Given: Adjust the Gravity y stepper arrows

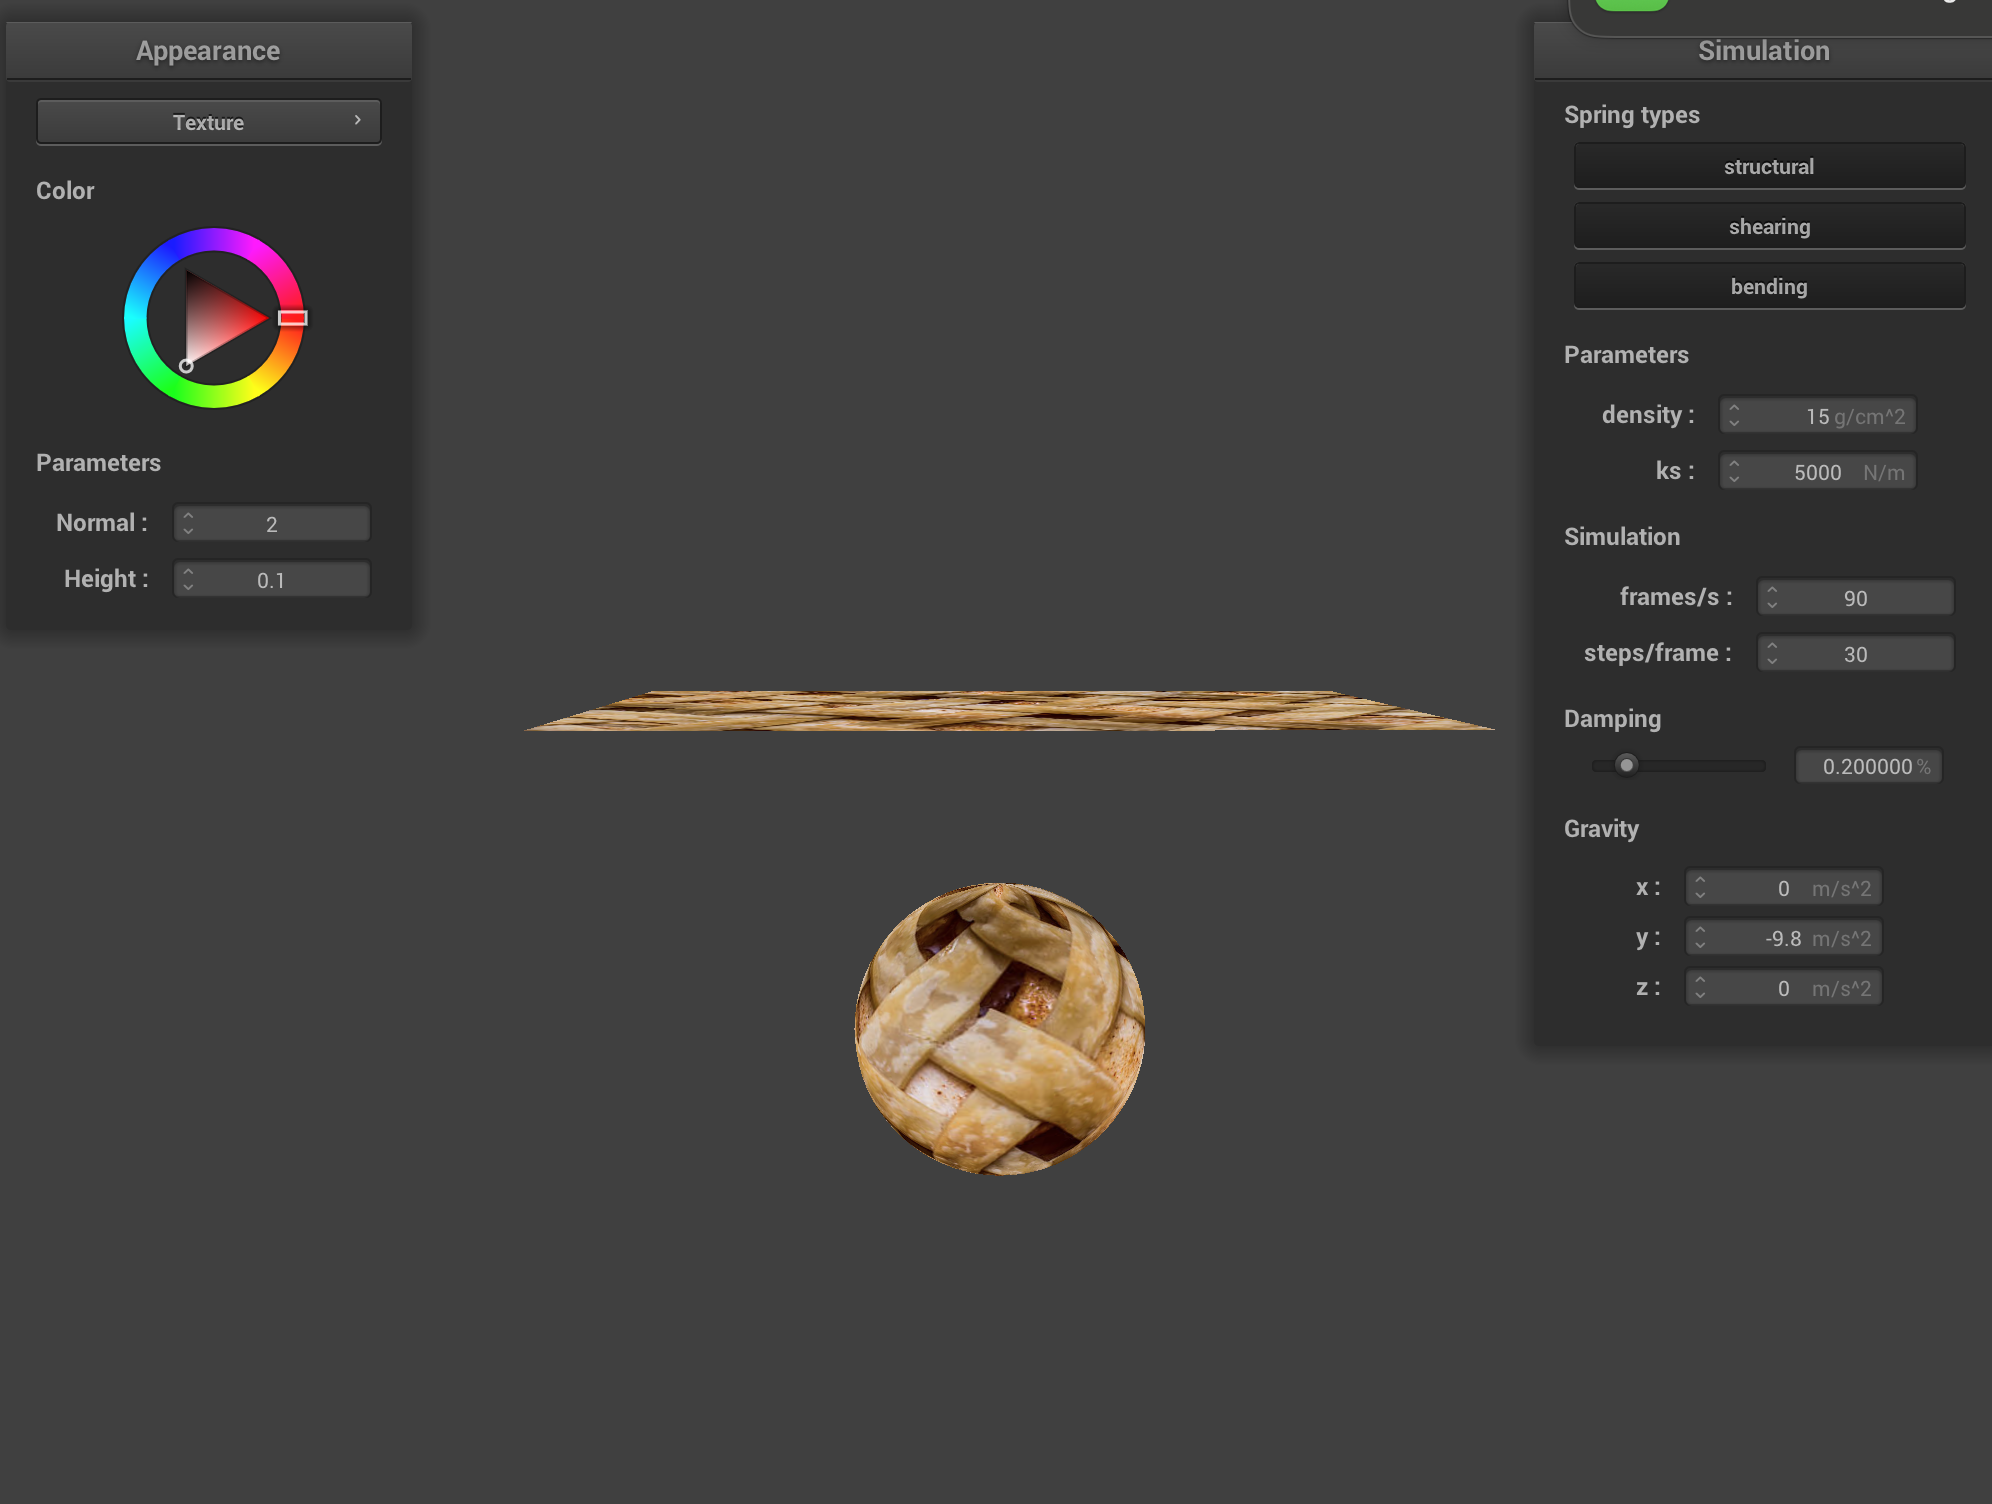Looking at the screenshot, I should click(1700, 937).
